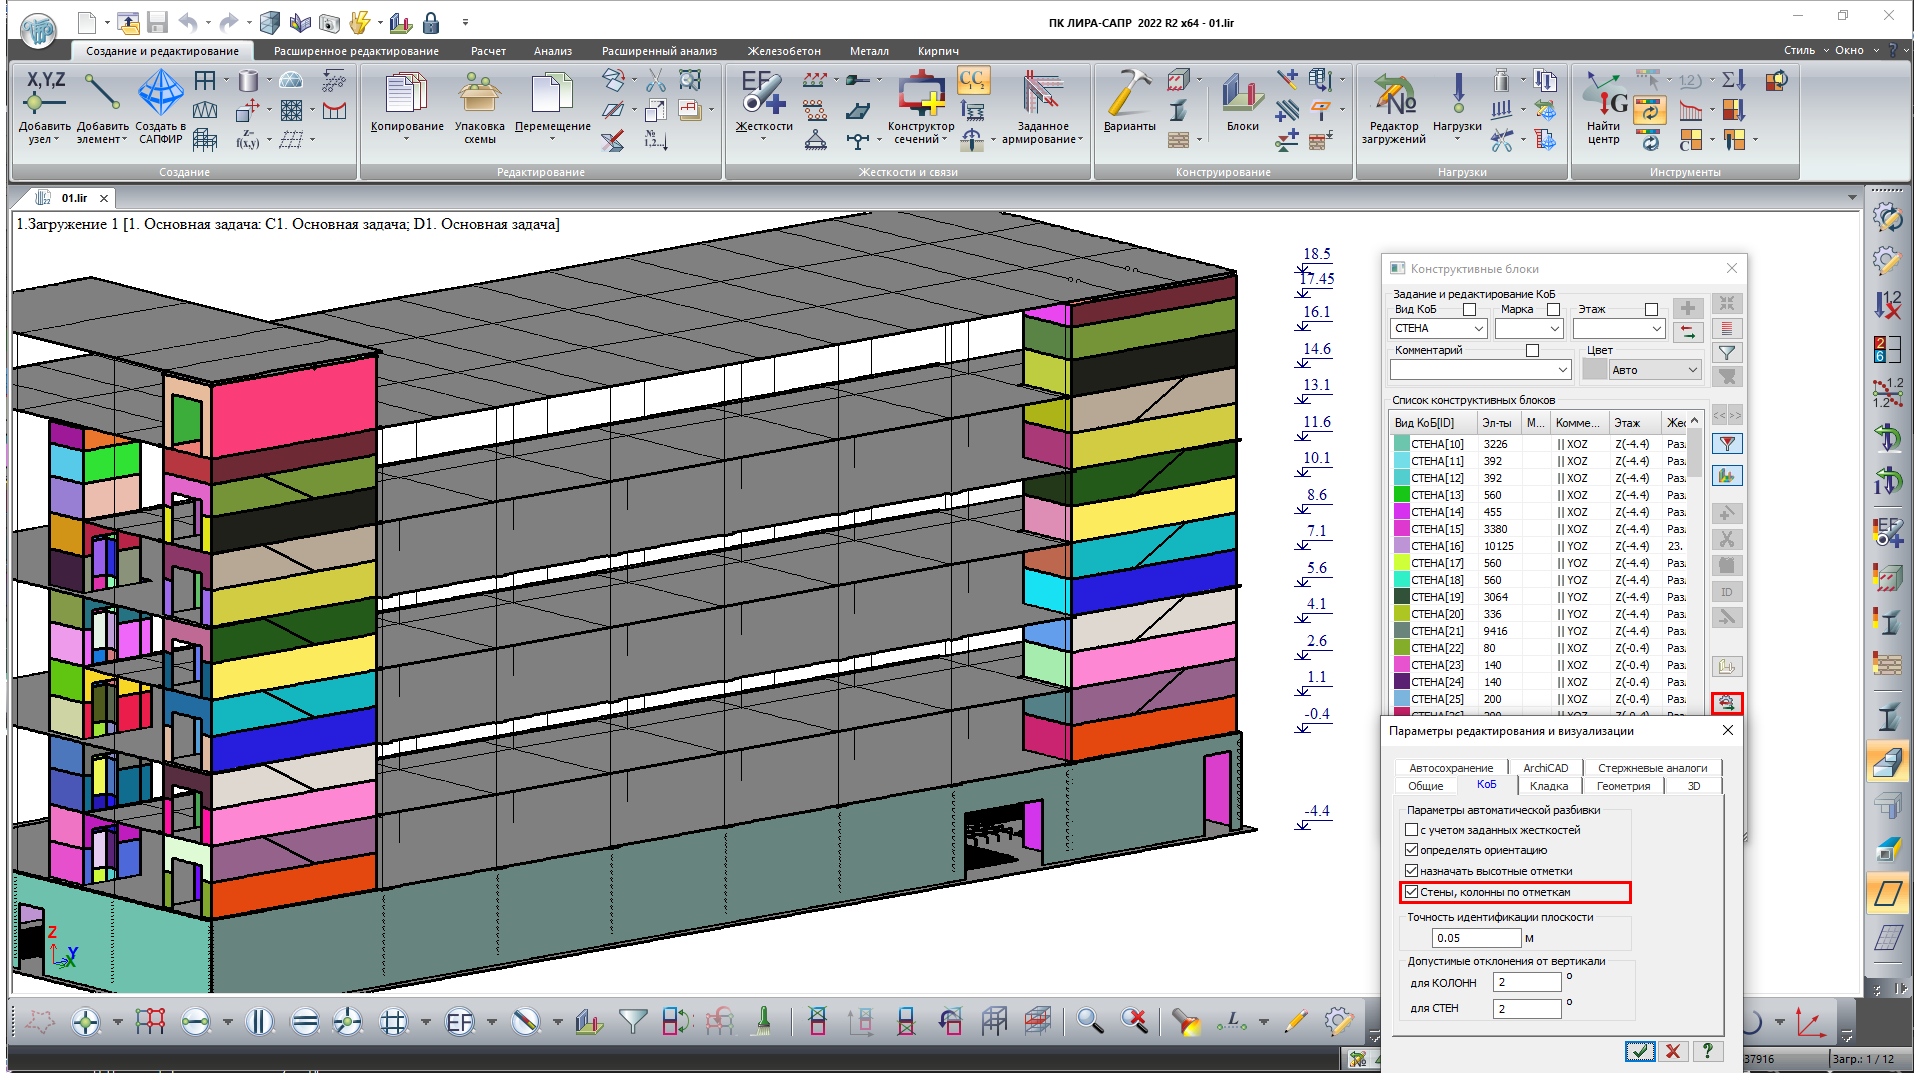Click the Добавить узел tool icon
Image resolution: width=1920 pixels, height=1080 pixels.
(x=45, y=95)
